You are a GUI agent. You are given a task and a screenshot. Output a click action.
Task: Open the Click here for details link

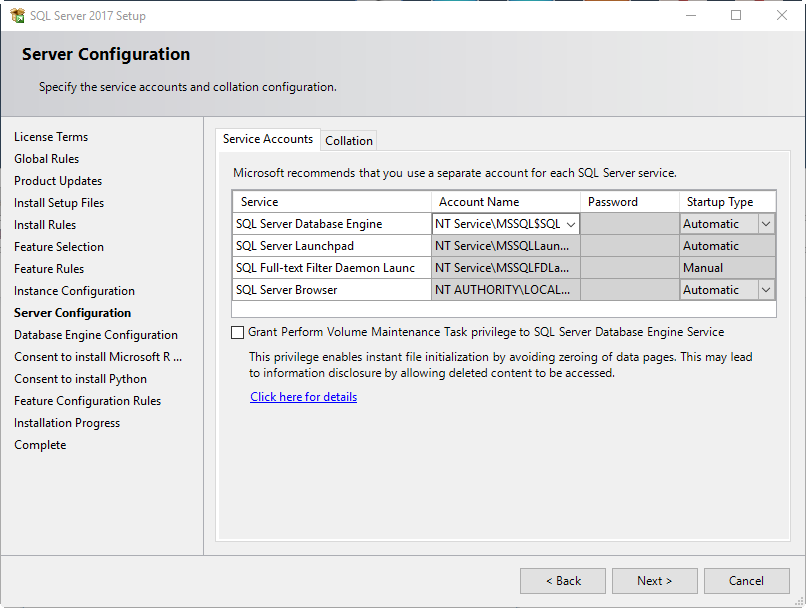coord(303,397)
